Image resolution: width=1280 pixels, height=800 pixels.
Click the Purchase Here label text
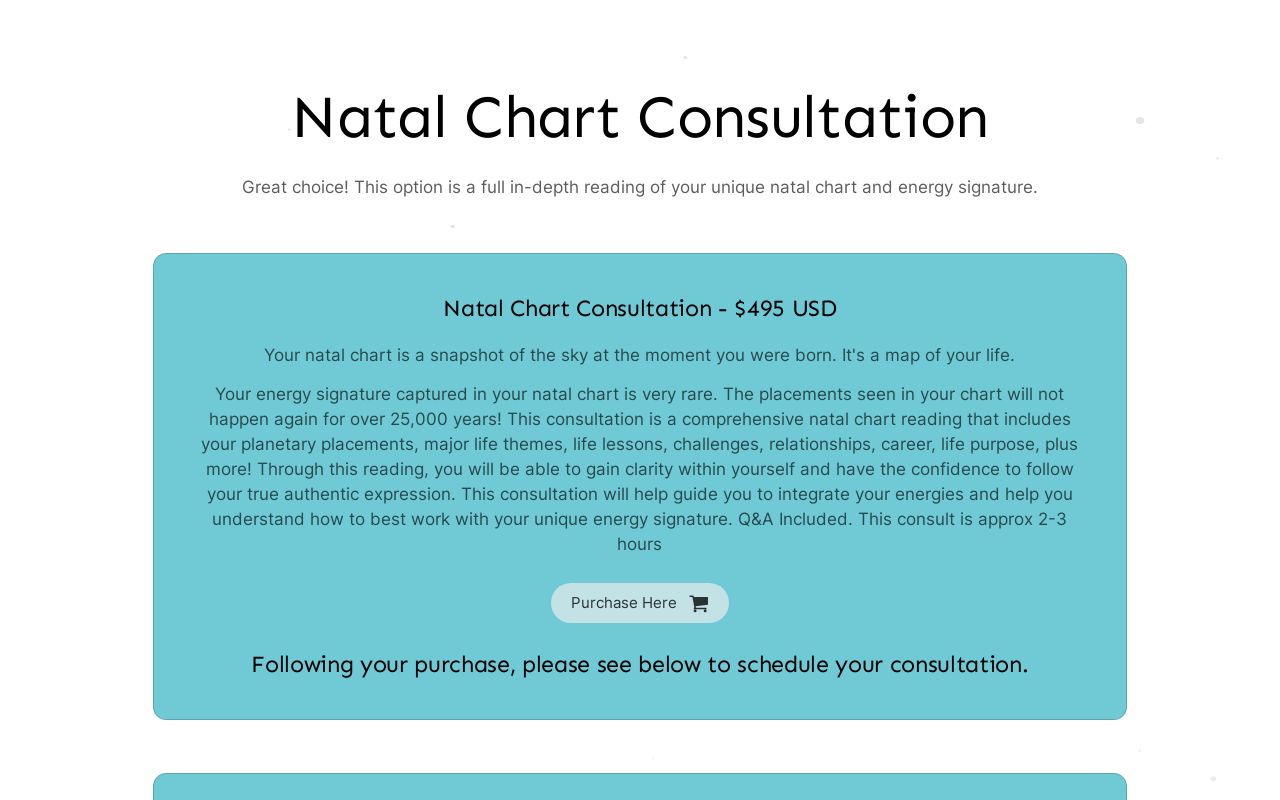pos(623,603)
